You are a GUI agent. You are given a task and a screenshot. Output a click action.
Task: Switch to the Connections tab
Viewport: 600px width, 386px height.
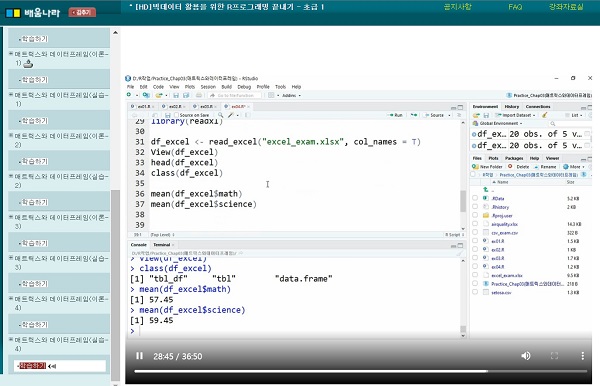point(538,107)
